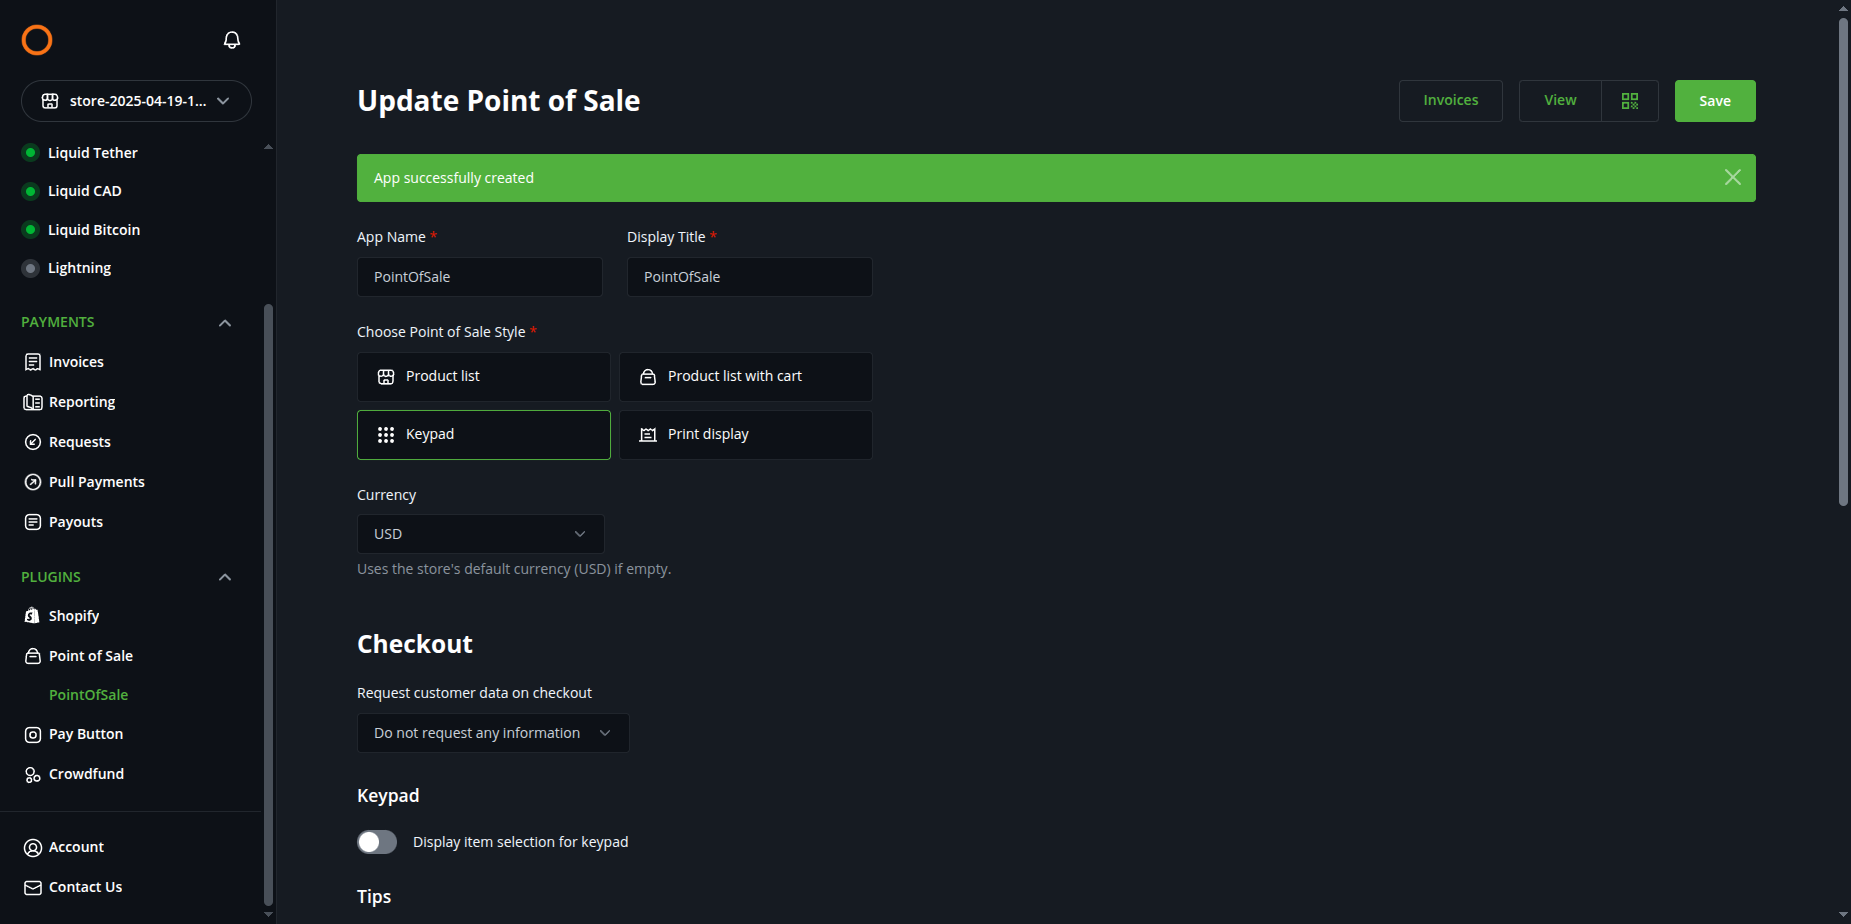Dismiss the success alert with X
Image resolution: width=1851 pixels, height=924 pixels.
point(1733,177)
